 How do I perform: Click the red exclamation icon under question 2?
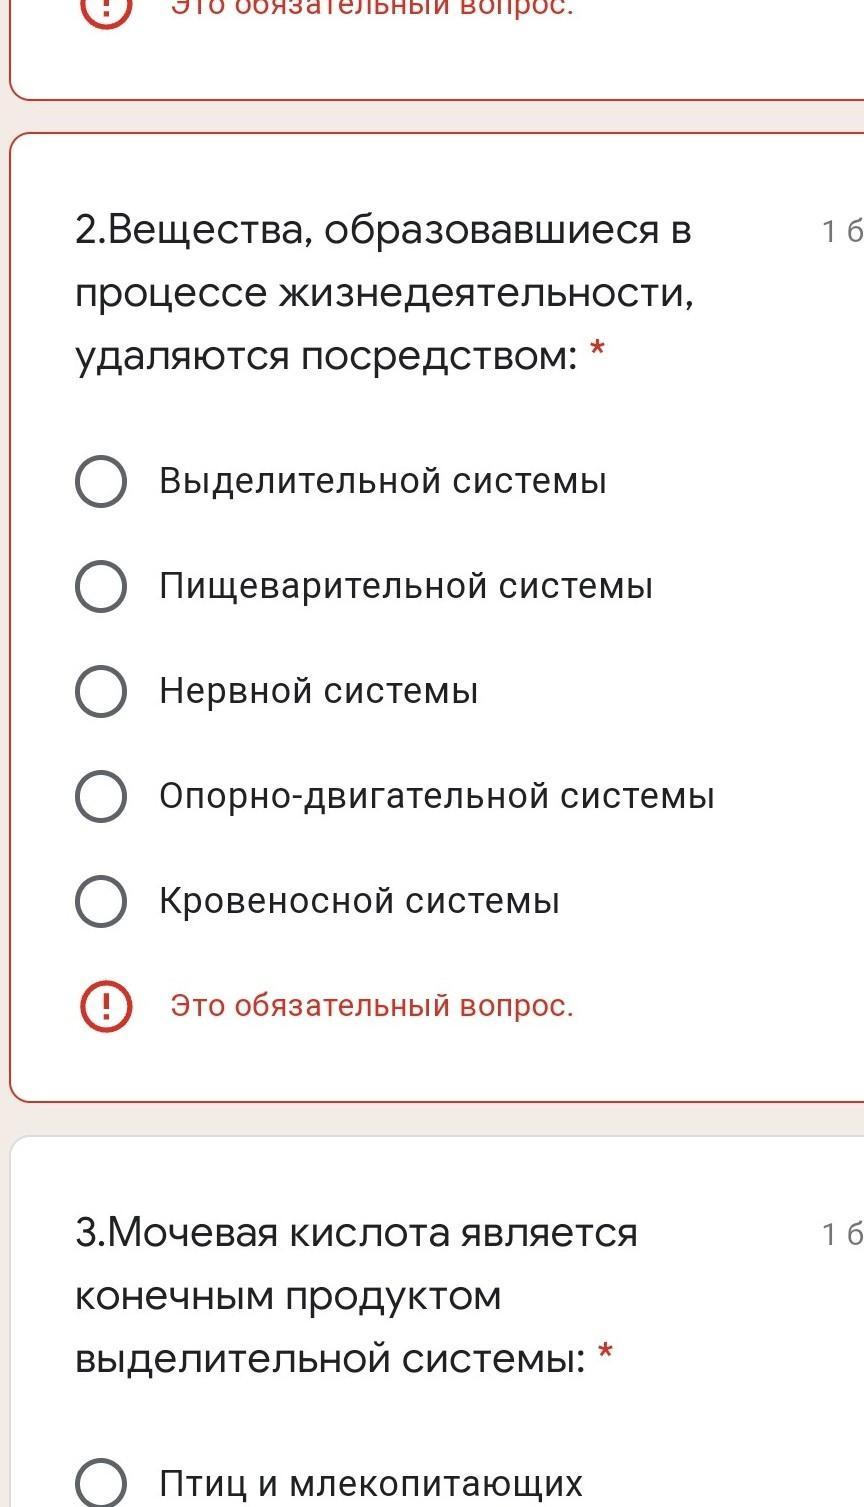(x=105, y=1005)
